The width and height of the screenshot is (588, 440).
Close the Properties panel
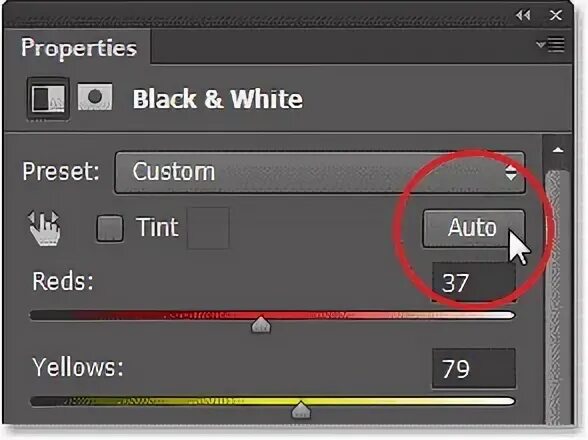pyautogui.click(x=555, y=15)
